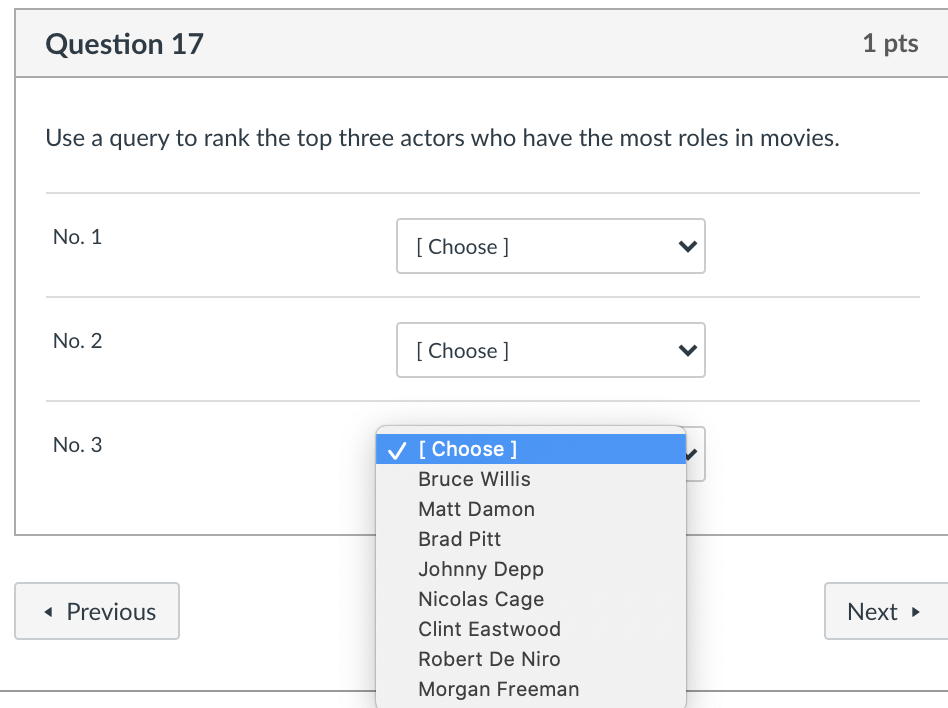Click the Question 17 heading
Viewport: 948px width, 708px height.
click(x=124, y=44)
